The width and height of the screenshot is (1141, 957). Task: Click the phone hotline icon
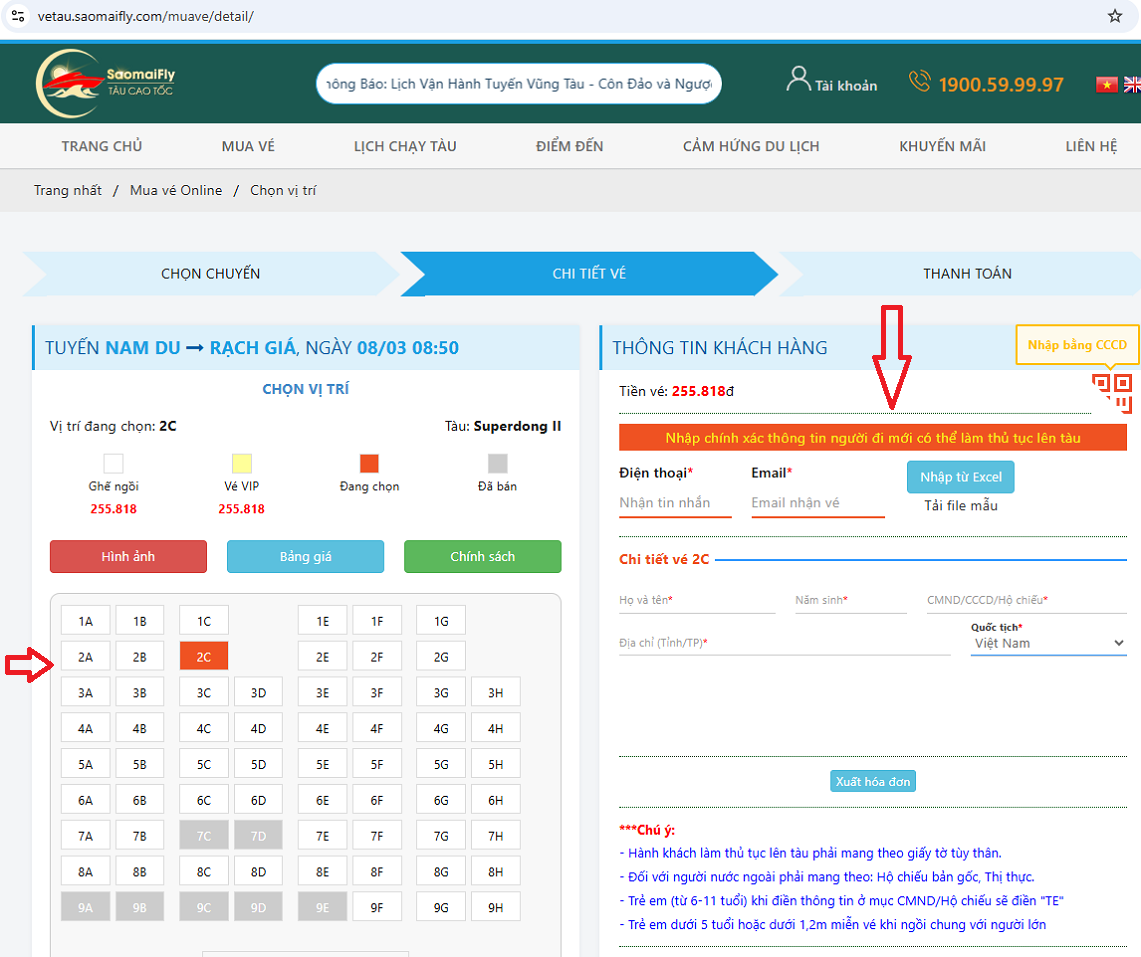click(x=919, y=81)
